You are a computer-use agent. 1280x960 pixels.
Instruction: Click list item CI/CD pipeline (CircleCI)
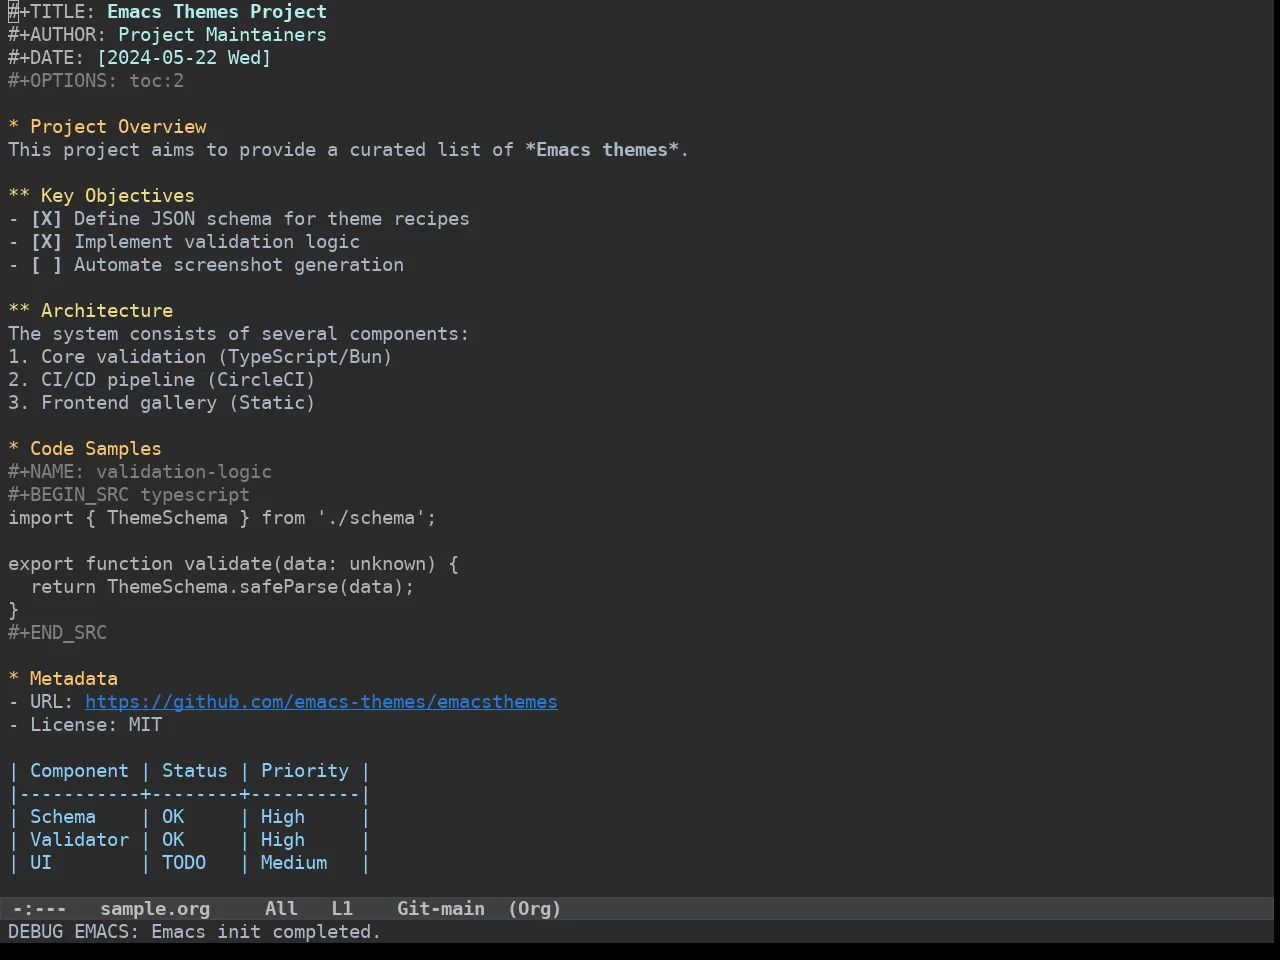tap(161, 380)
